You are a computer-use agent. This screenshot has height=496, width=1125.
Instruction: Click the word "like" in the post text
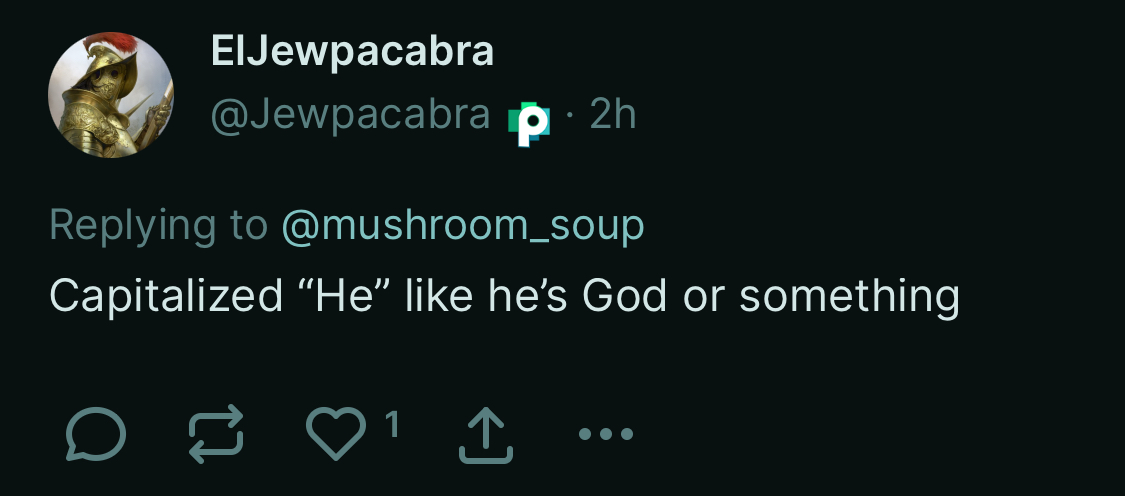coord(437,296)
